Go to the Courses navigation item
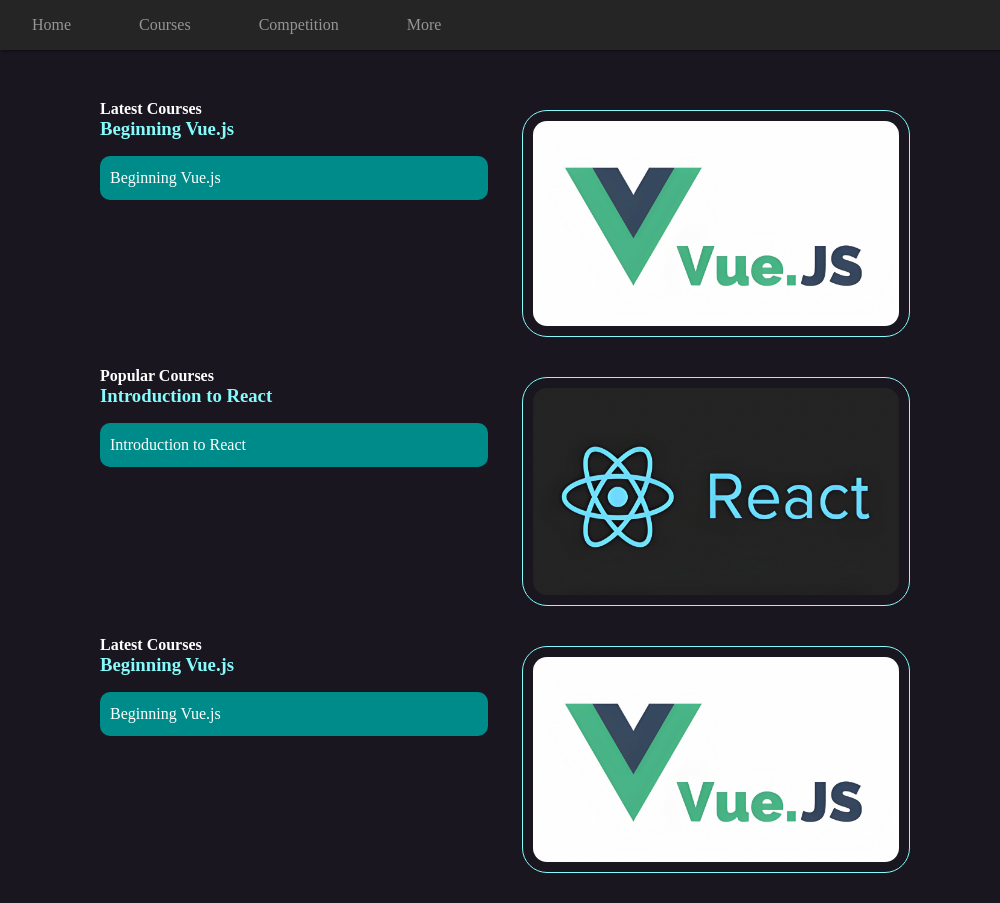The image size is (1000, 903). 164,25
